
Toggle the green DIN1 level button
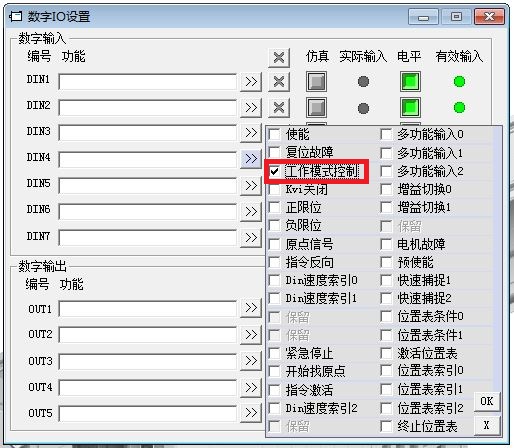pos(410,81)
